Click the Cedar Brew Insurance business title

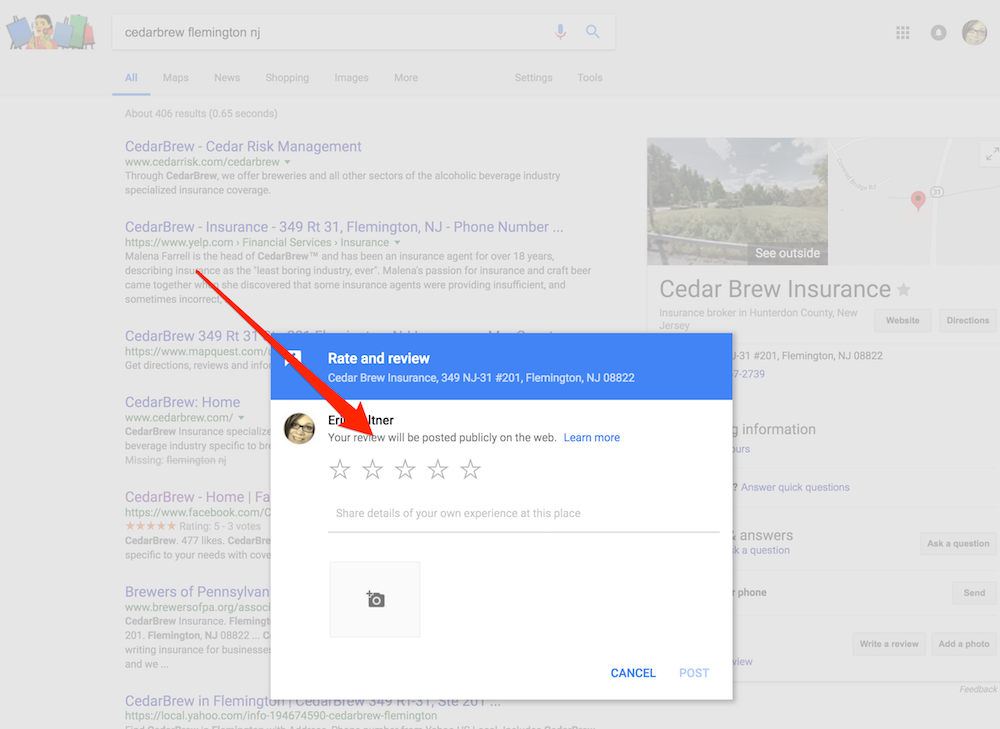pos(775,290)
